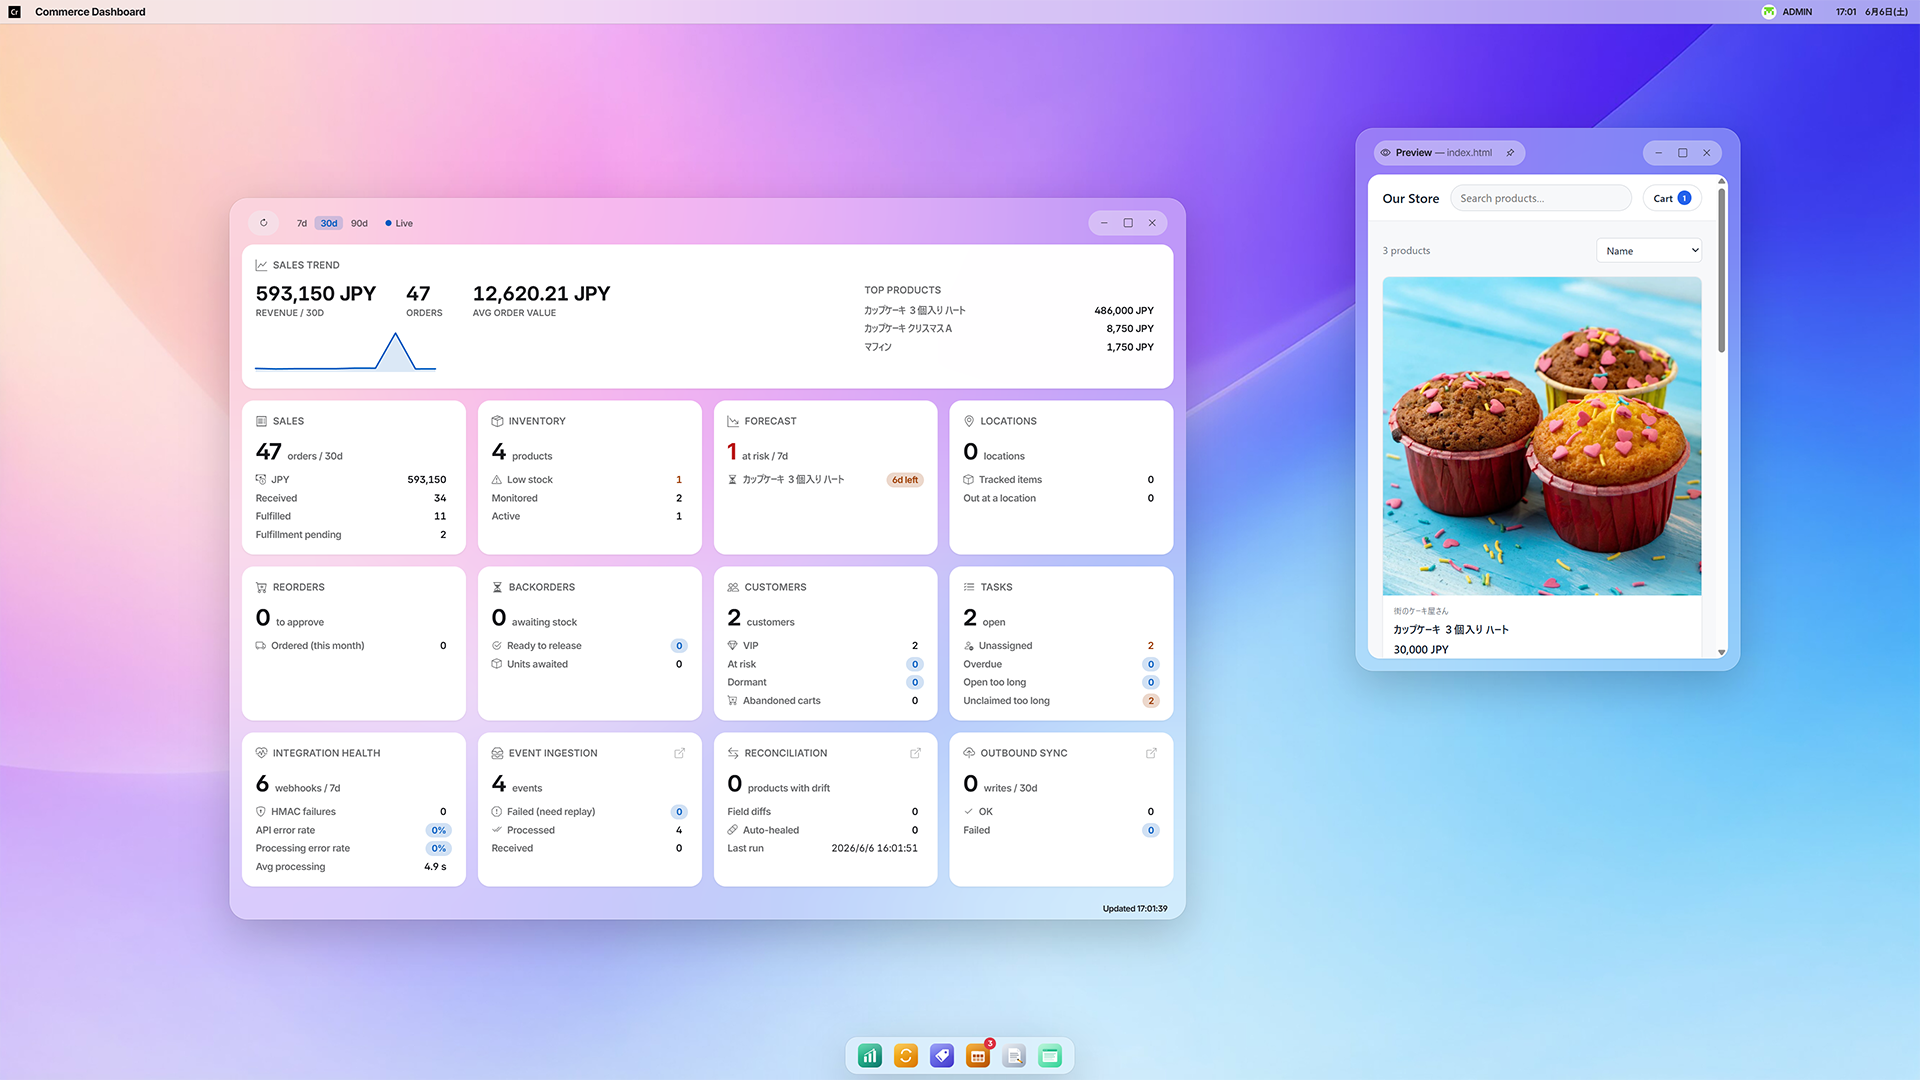Viewport: 1920px width, 1080px height.
Task: Open Outbound Sync external link icon
Action: tap(1151, 753)
